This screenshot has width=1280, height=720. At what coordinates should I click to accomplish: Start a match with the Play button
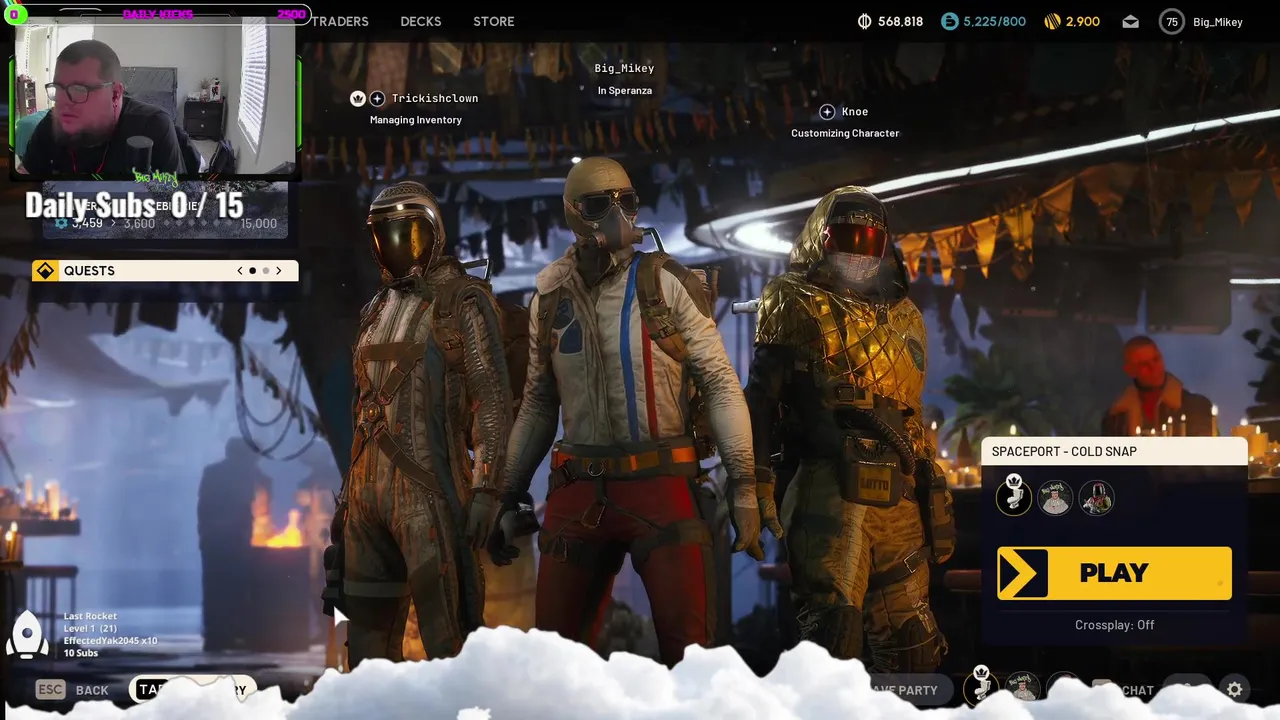(1114, 573)
